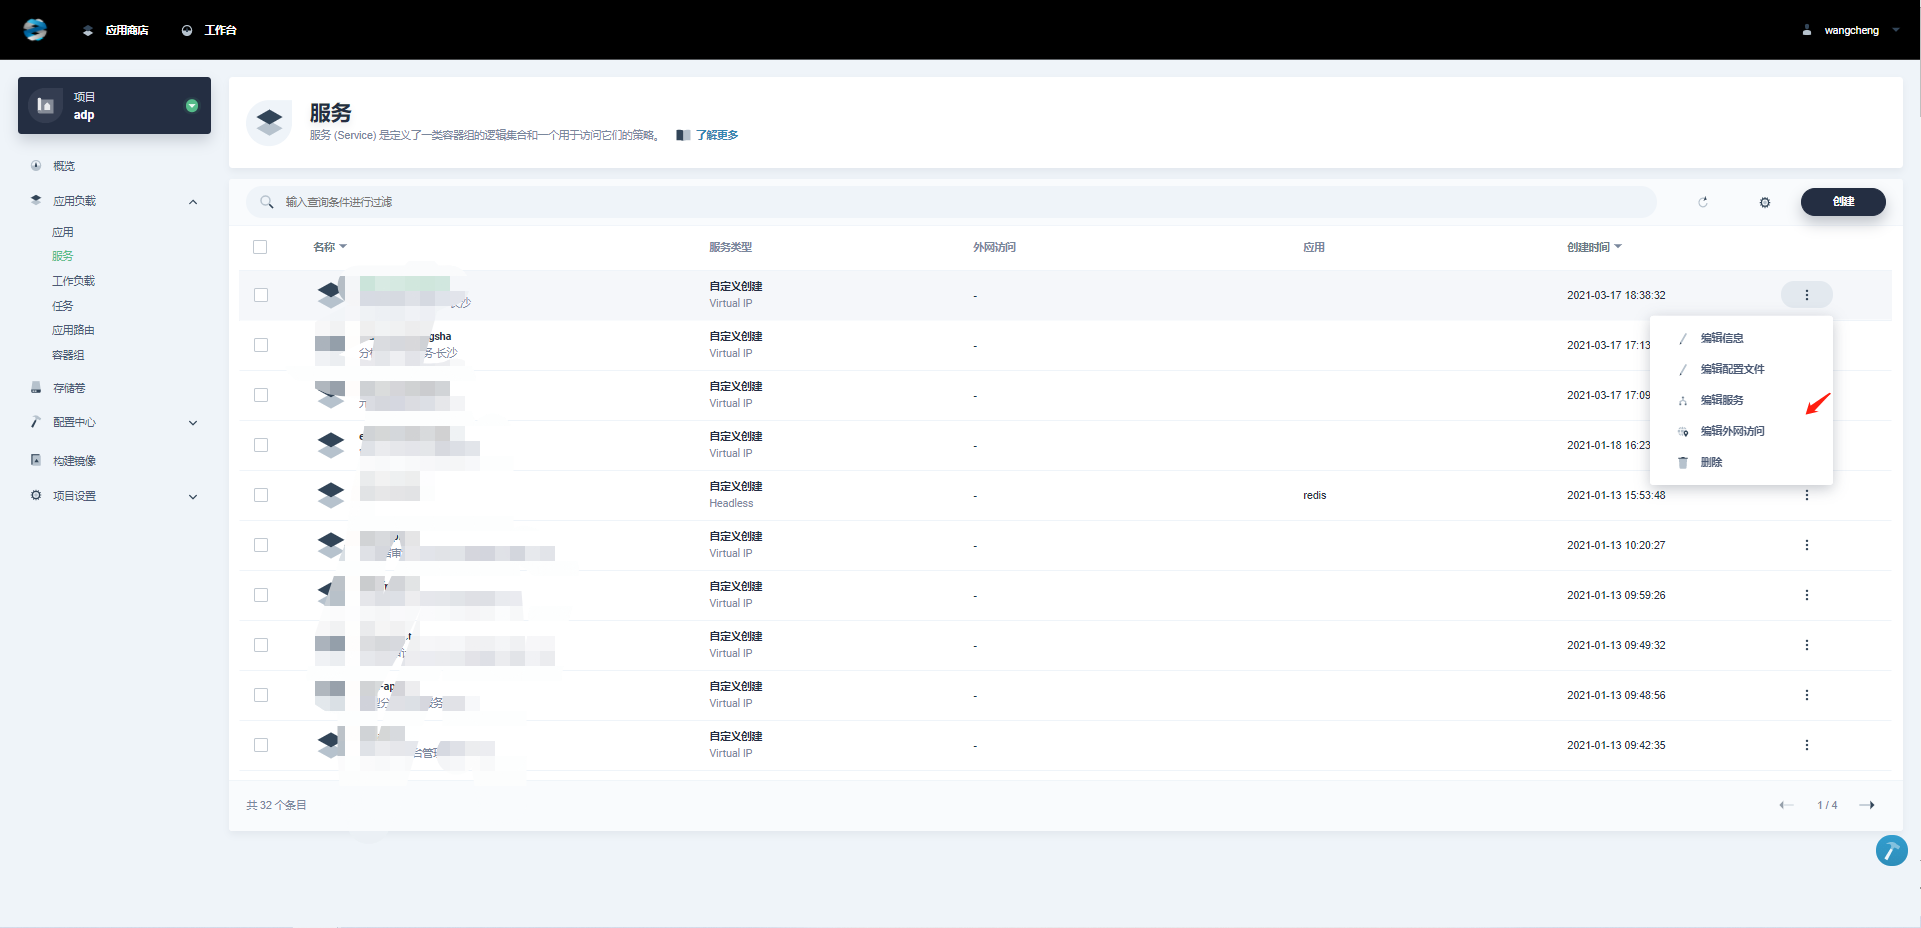Expand the 项目设置 section

[193, 497]
